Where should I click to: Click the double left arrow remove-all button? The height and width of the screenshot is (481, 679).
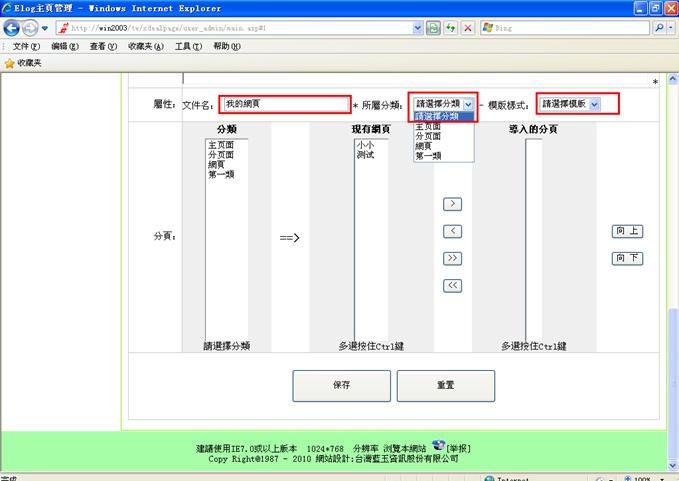coord(452,285)
